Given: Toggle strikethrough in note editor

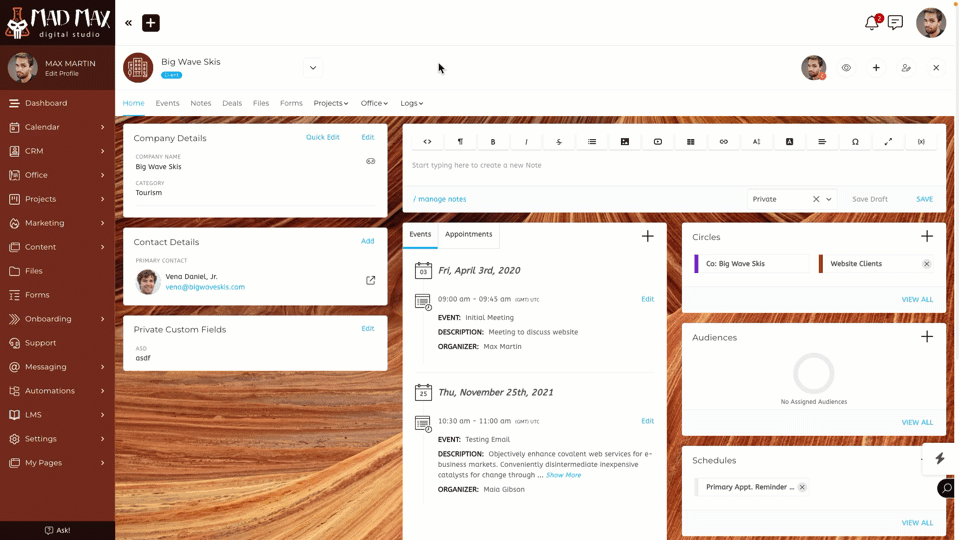Looking at the screenshot, I should [559, 141].
